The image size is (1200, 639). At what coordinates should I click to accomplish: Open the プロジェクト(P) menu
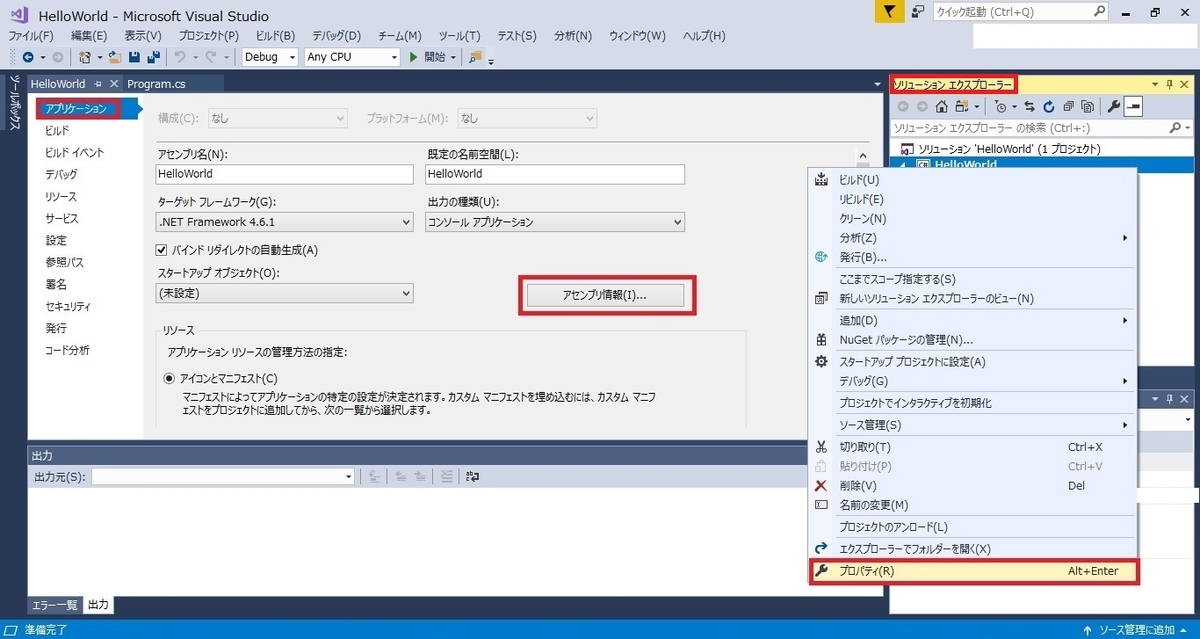[x=209, y=35]
